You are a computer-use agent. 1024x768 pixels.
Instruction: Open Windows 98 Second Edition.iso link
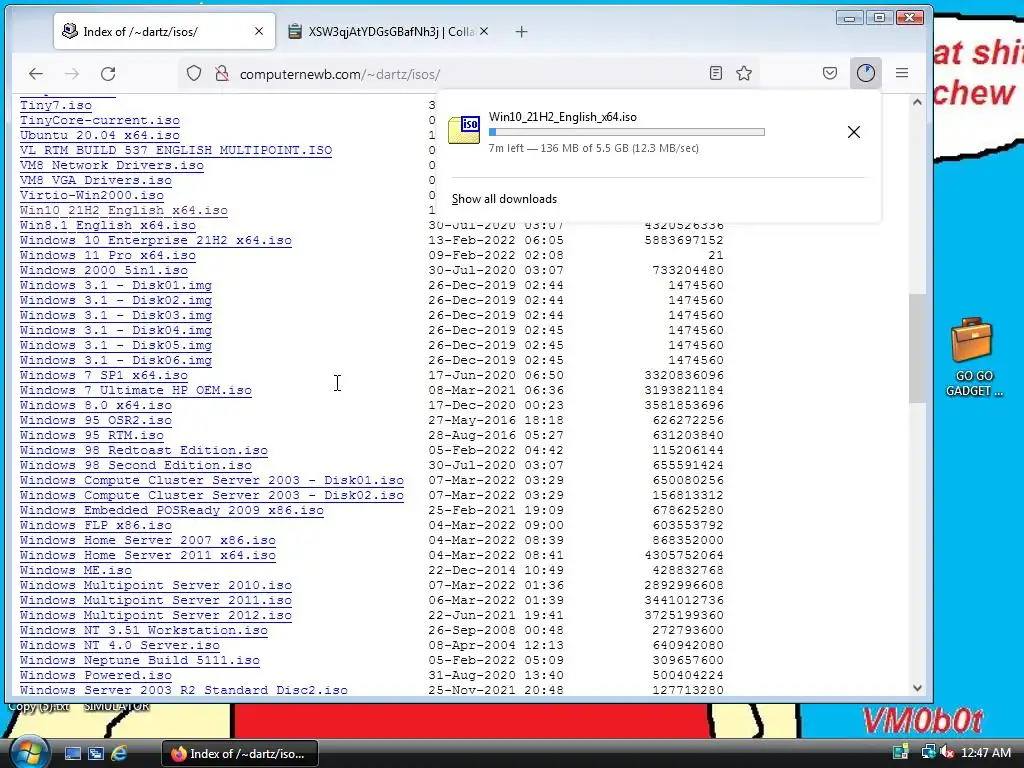coord(136,466)
